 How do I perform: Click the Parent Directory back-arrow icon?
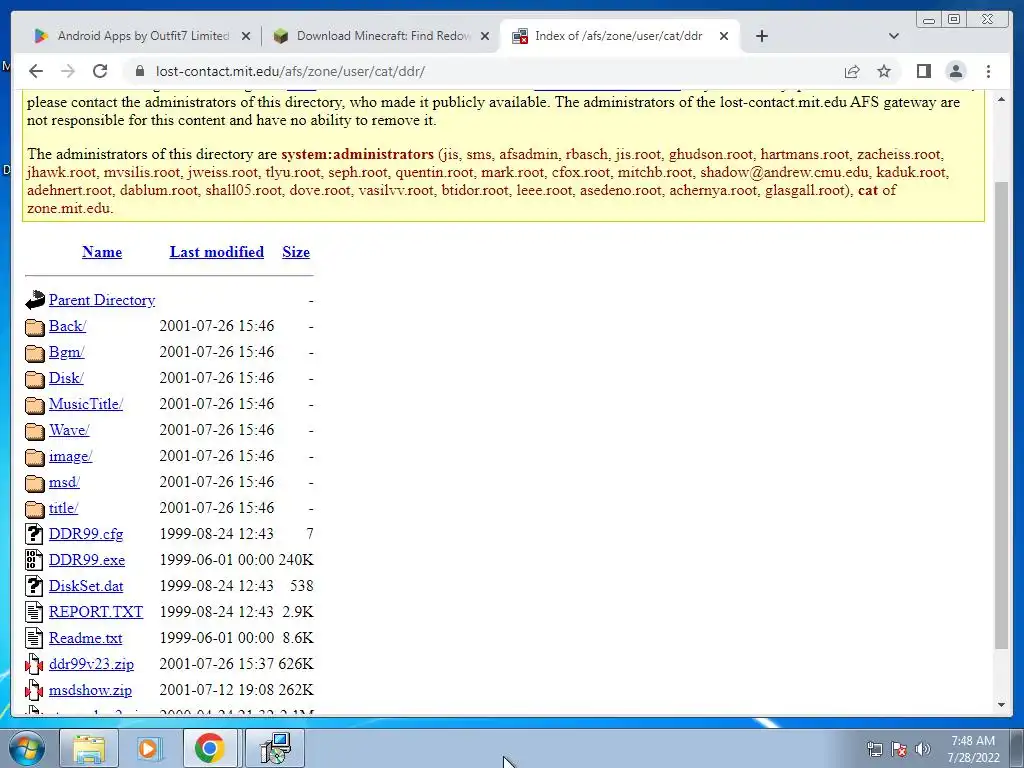[x=35, y=300]
